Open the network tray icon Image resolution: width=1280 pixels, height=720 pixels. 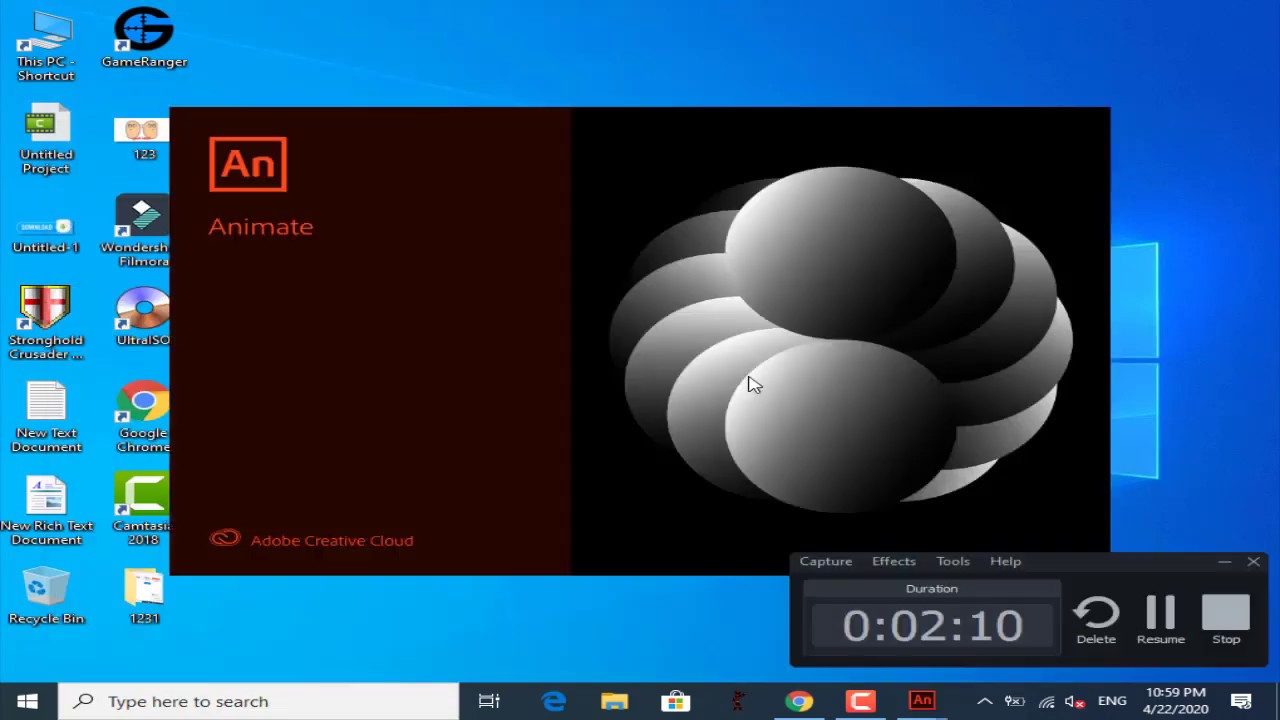[1046, 701]
